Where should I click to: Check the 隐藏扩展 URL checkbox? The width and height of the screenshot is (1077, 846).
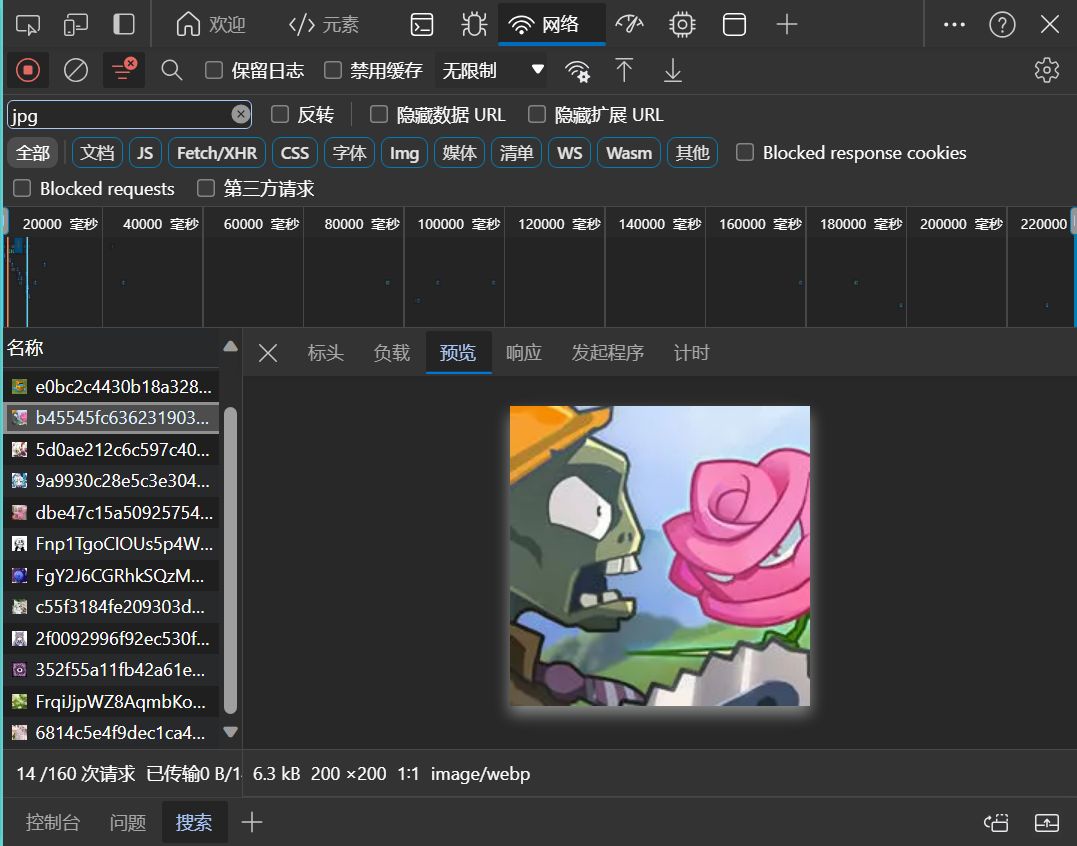536,114
